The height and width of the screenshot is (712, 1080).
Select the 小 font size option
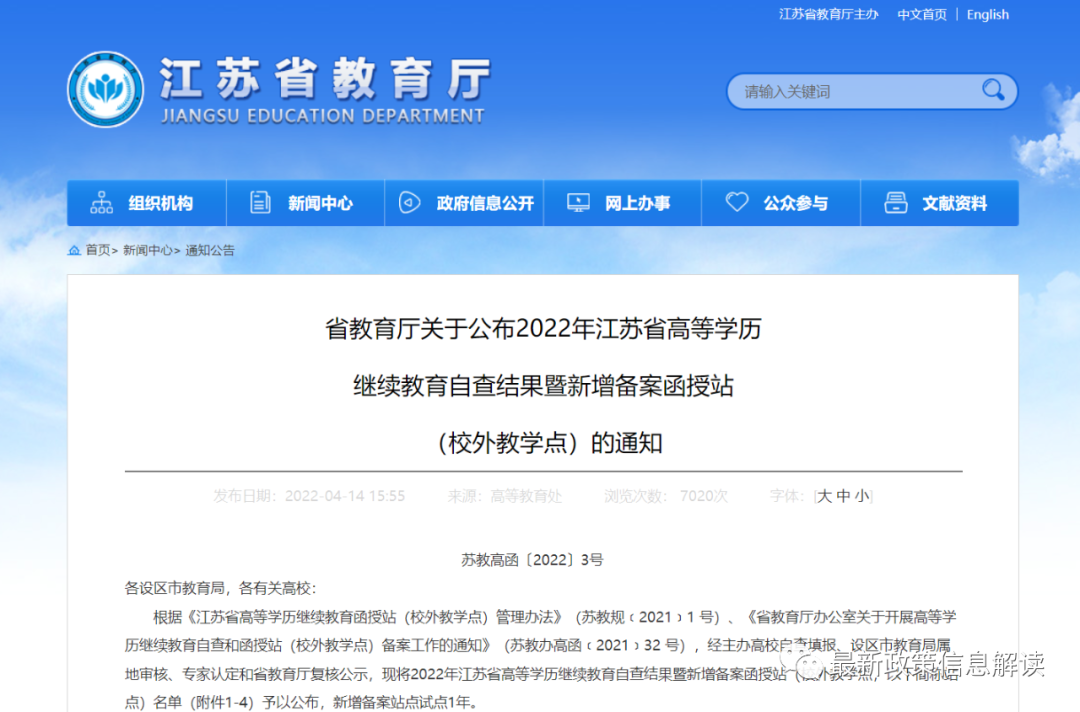tap(861, 495)
